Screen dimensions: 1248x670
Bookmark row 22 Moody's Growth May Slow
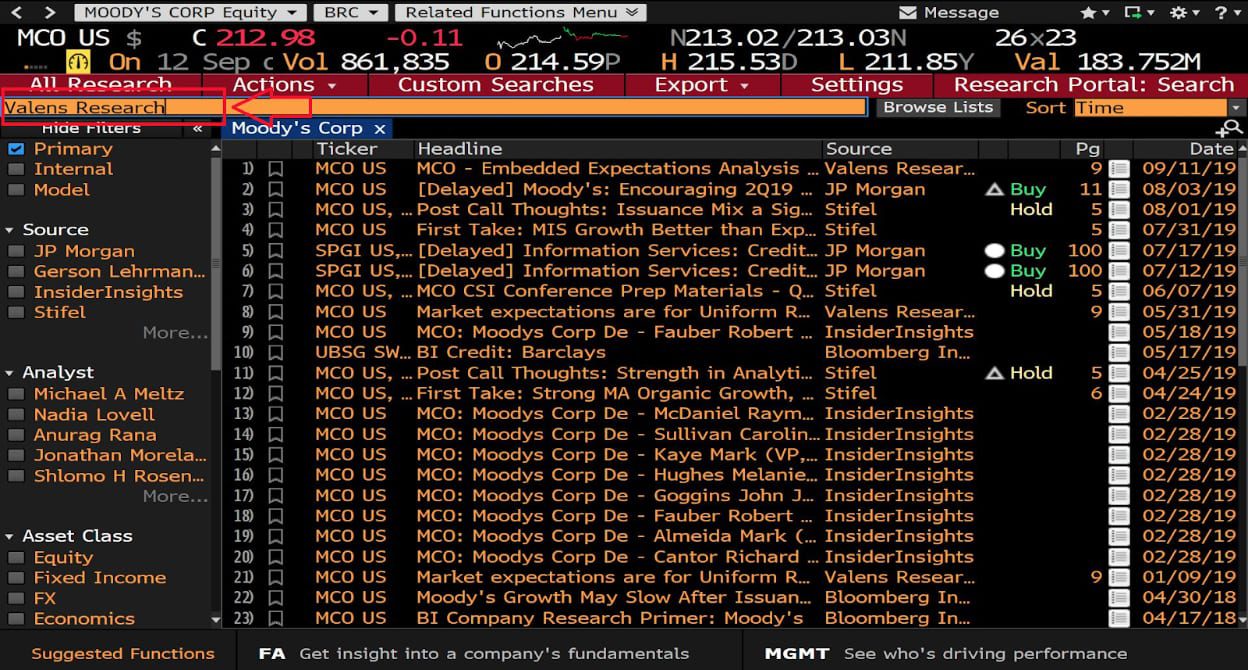[275, 597]
